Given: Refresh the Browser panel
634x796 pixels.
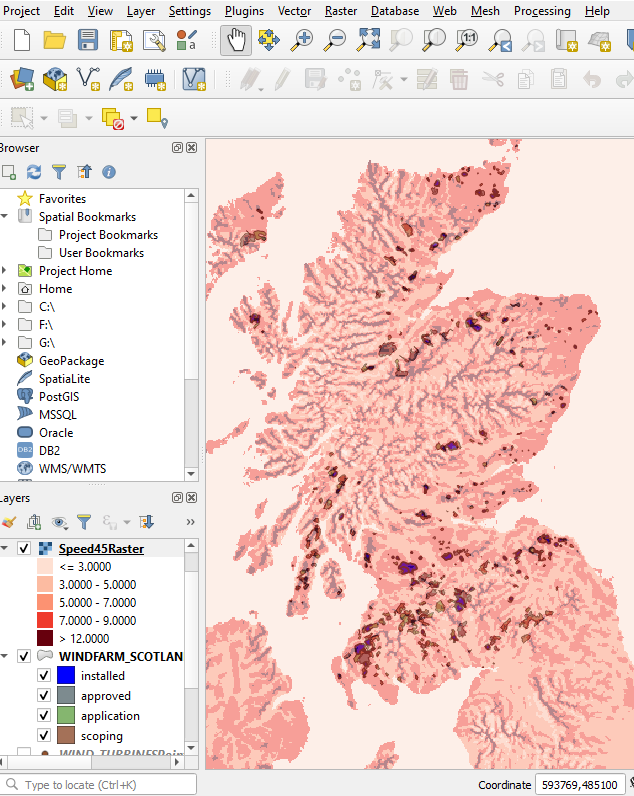Looking at the screenshot, I should pos(34,172).
